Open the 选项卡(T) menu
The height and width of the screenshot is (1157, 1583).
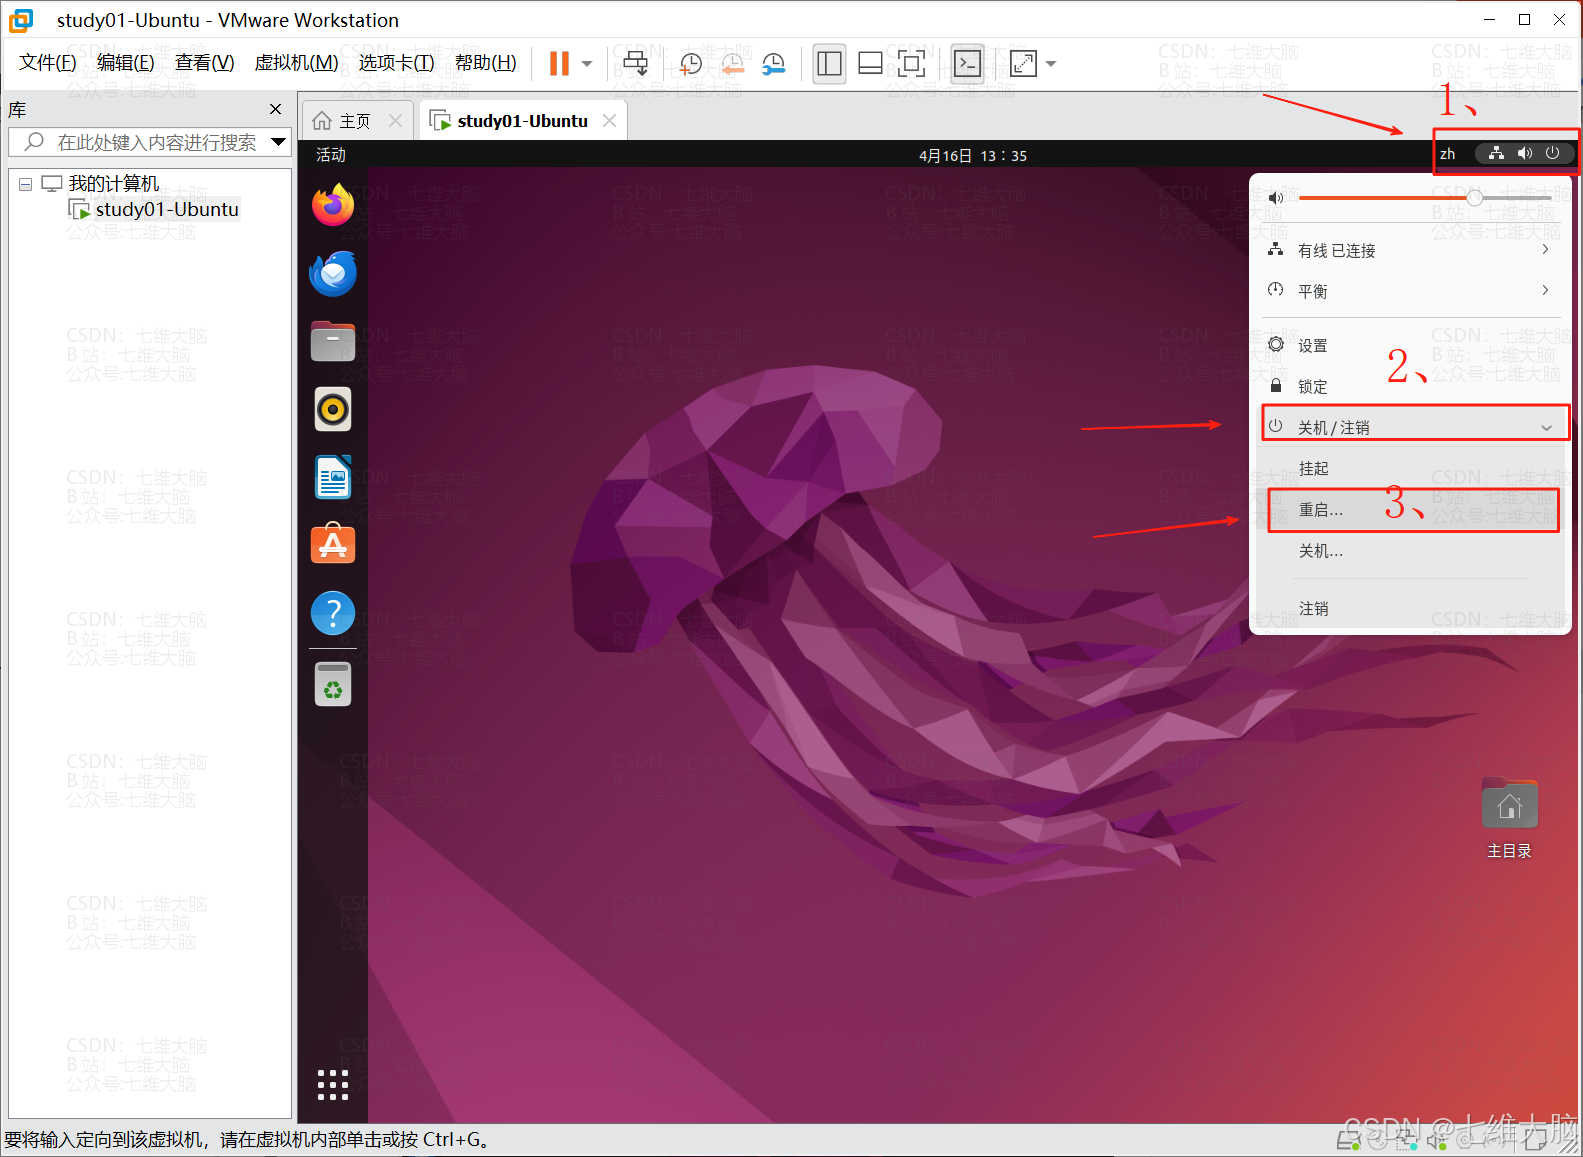point(397,63)
